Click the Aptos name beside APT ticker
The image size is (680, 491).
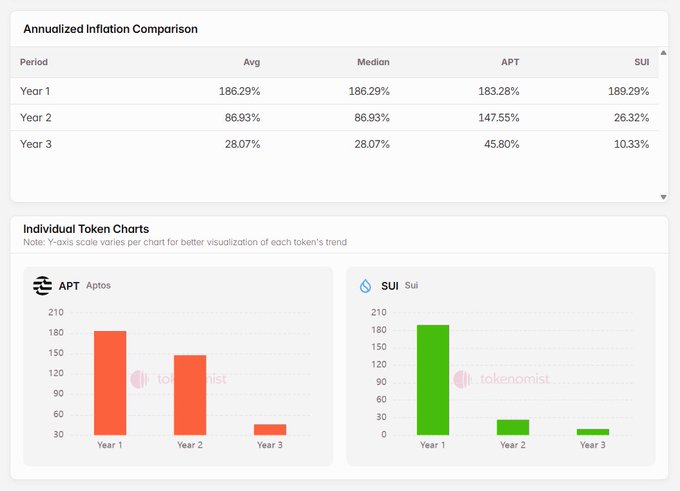(x=98, y=285)
